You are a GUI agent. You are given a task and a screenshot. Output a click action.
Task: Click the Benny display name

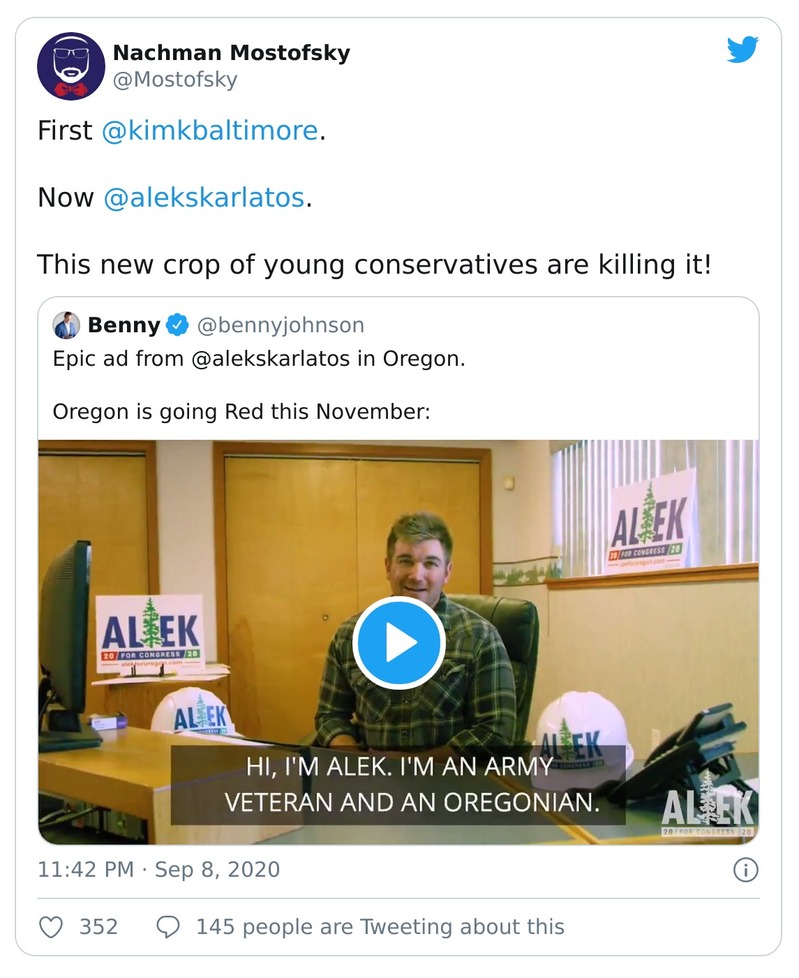[123, 325]
